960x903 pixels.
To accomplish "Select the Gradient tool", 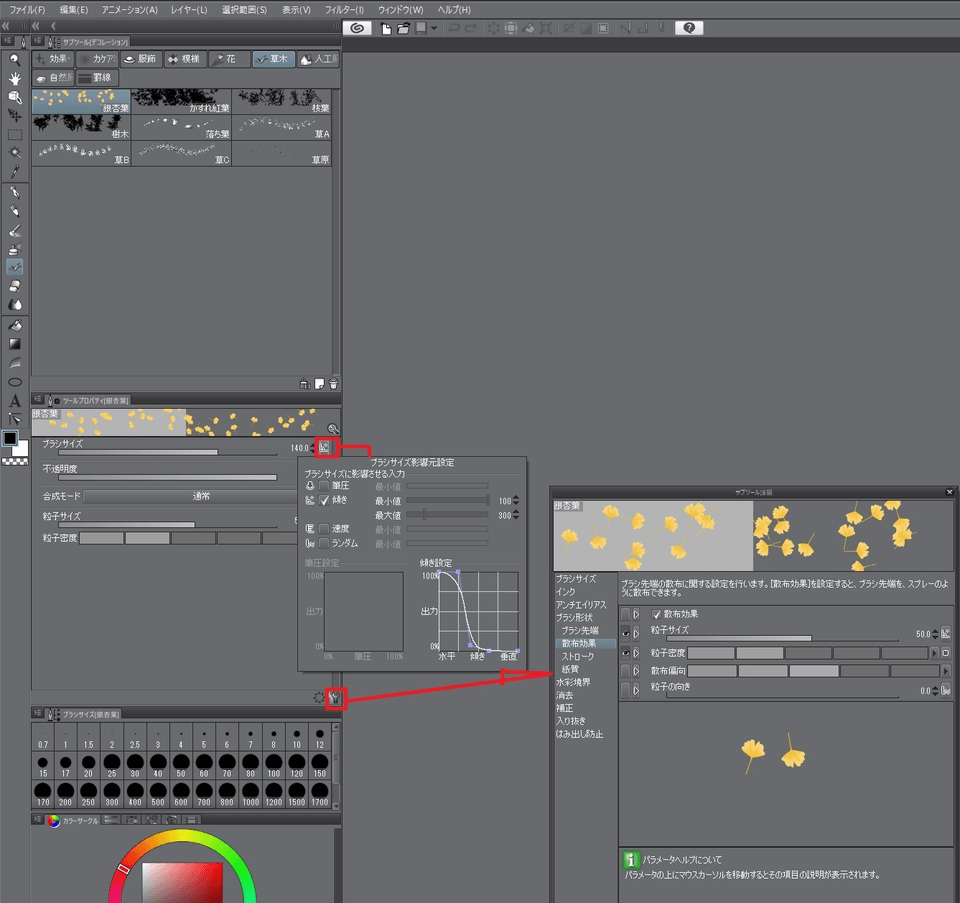I will (x=15, y=344).
